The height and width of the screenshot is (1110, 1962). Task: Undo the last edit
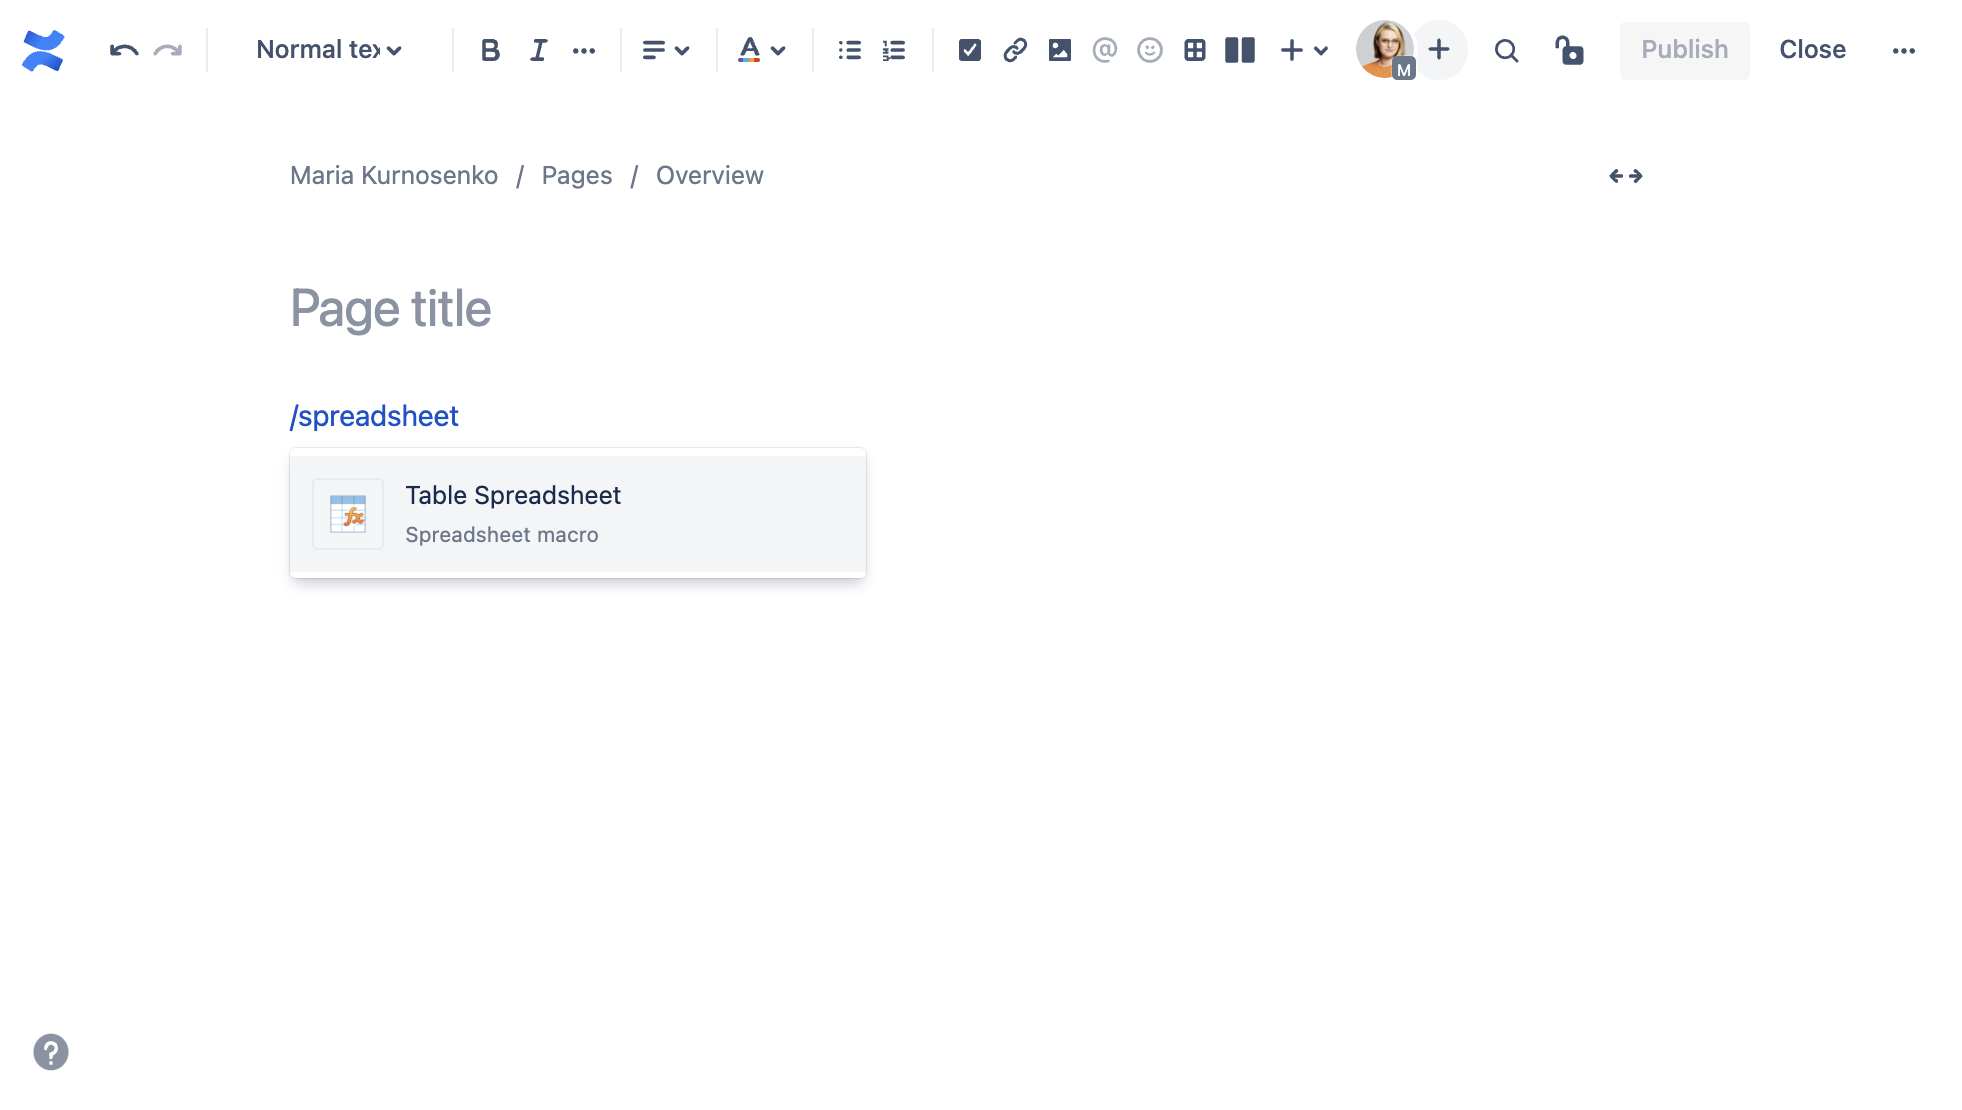point(123,50)
